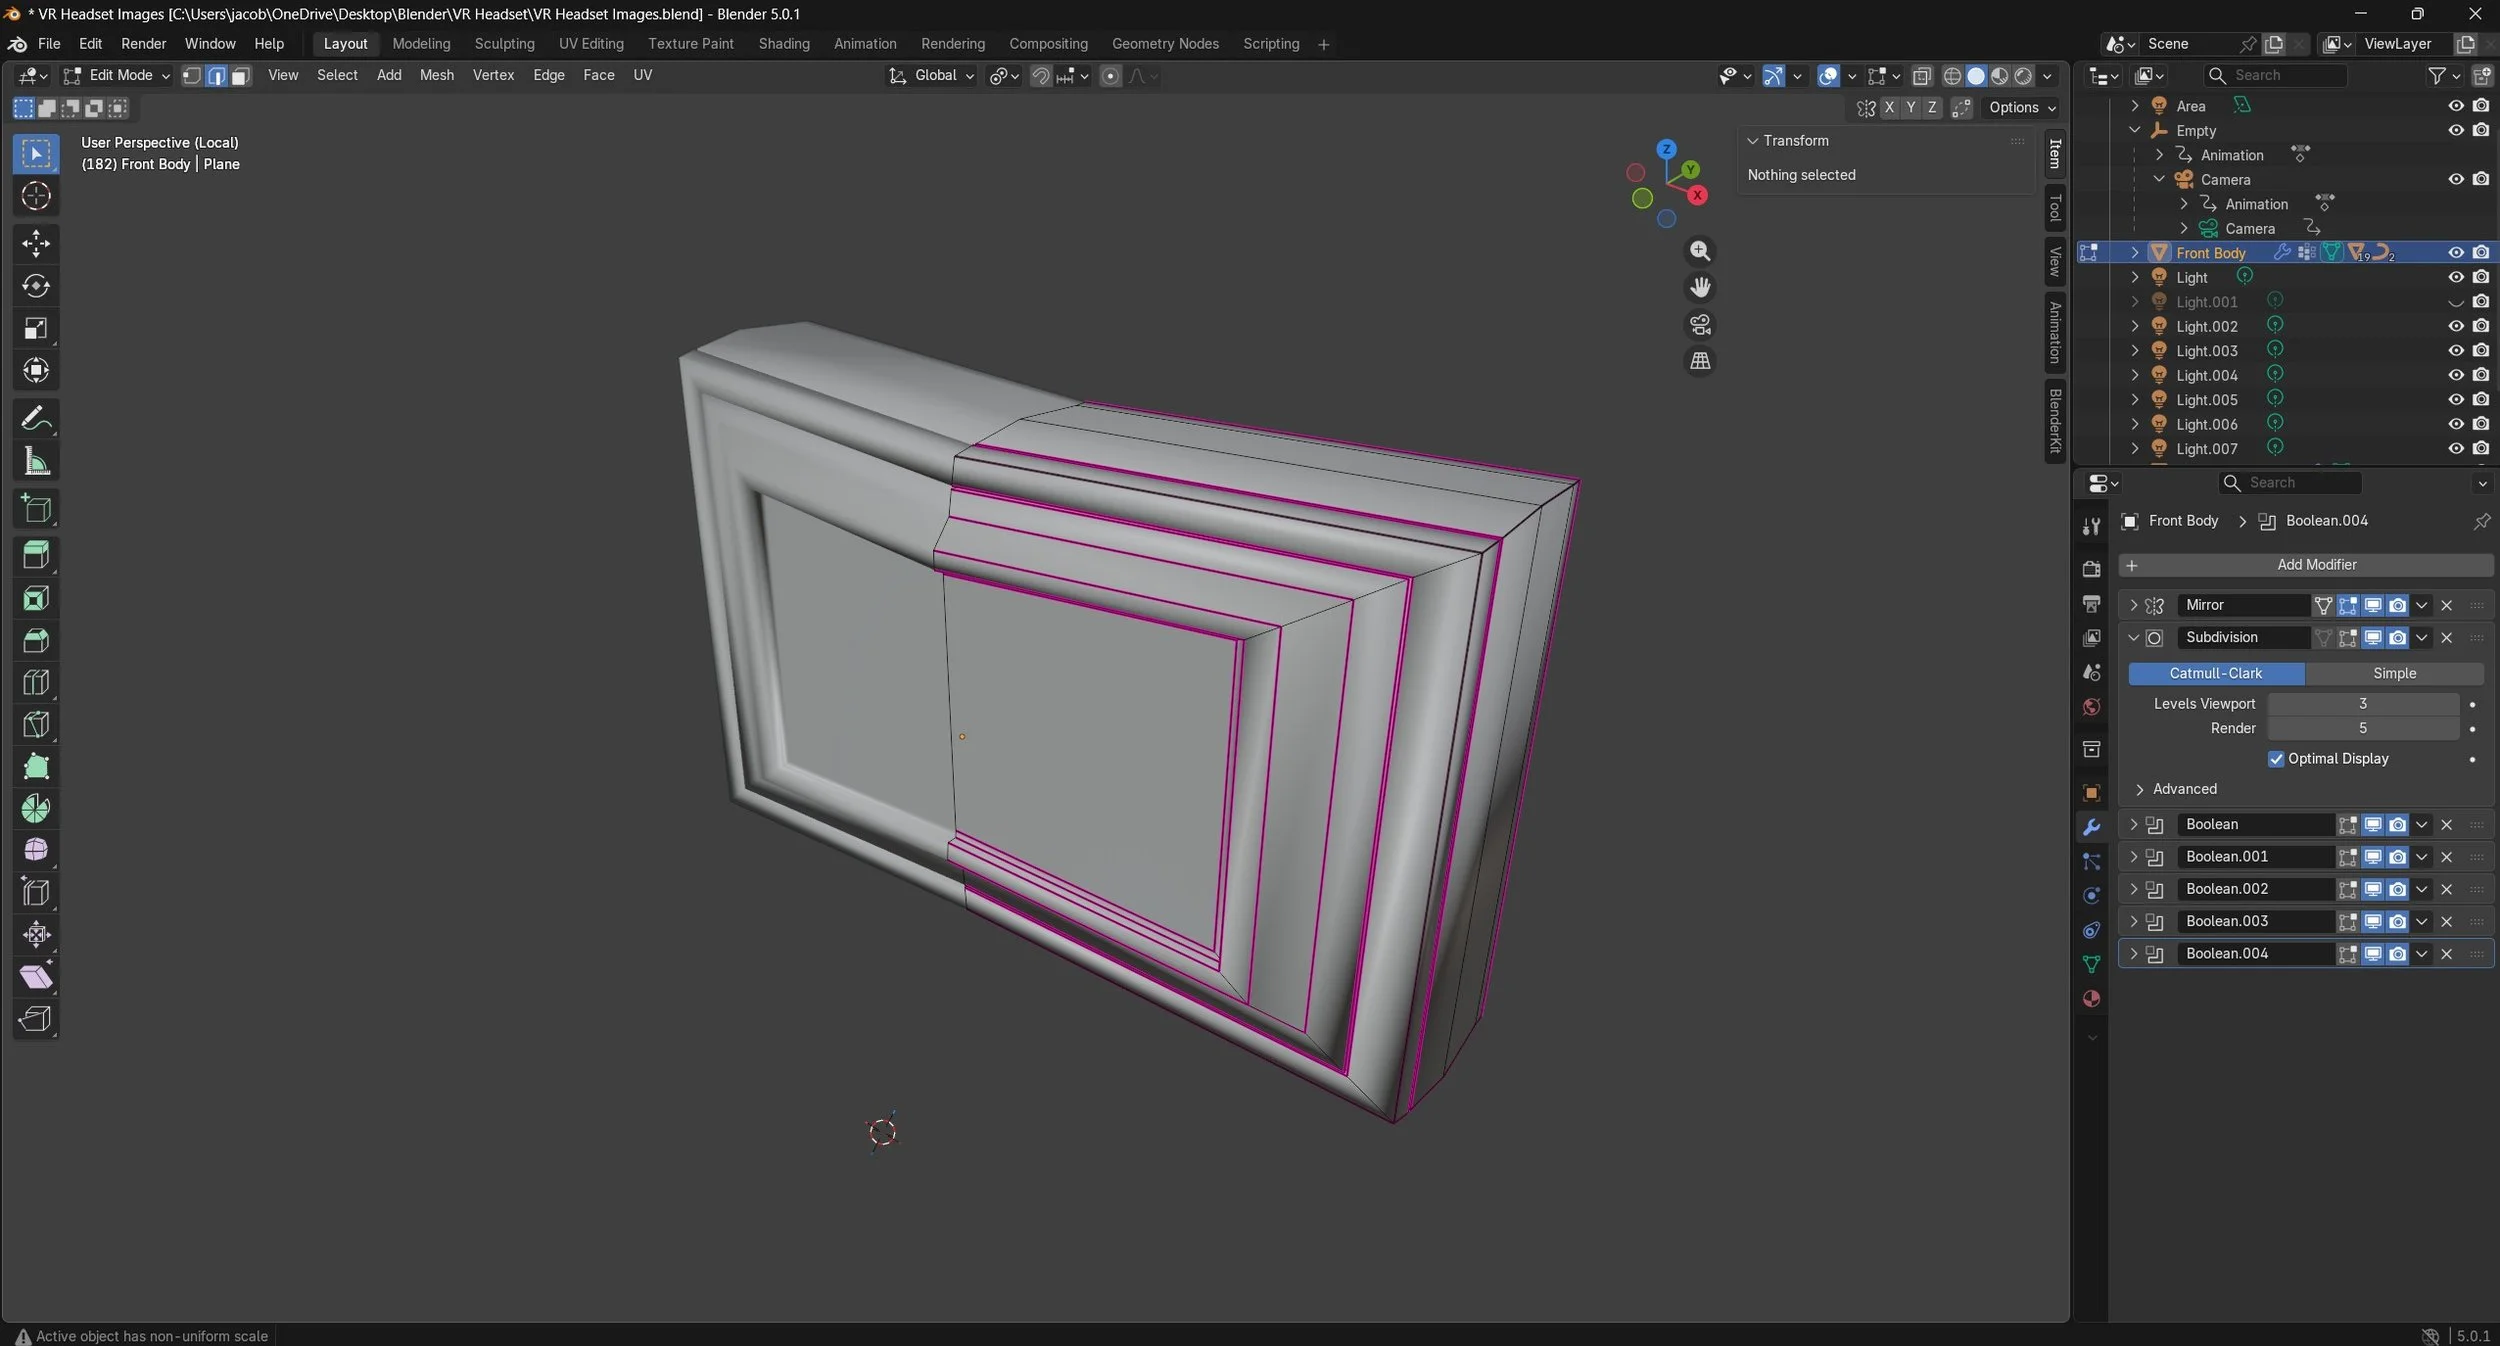Uncheck the Optimal Display checkbox

click(2276, 759)
